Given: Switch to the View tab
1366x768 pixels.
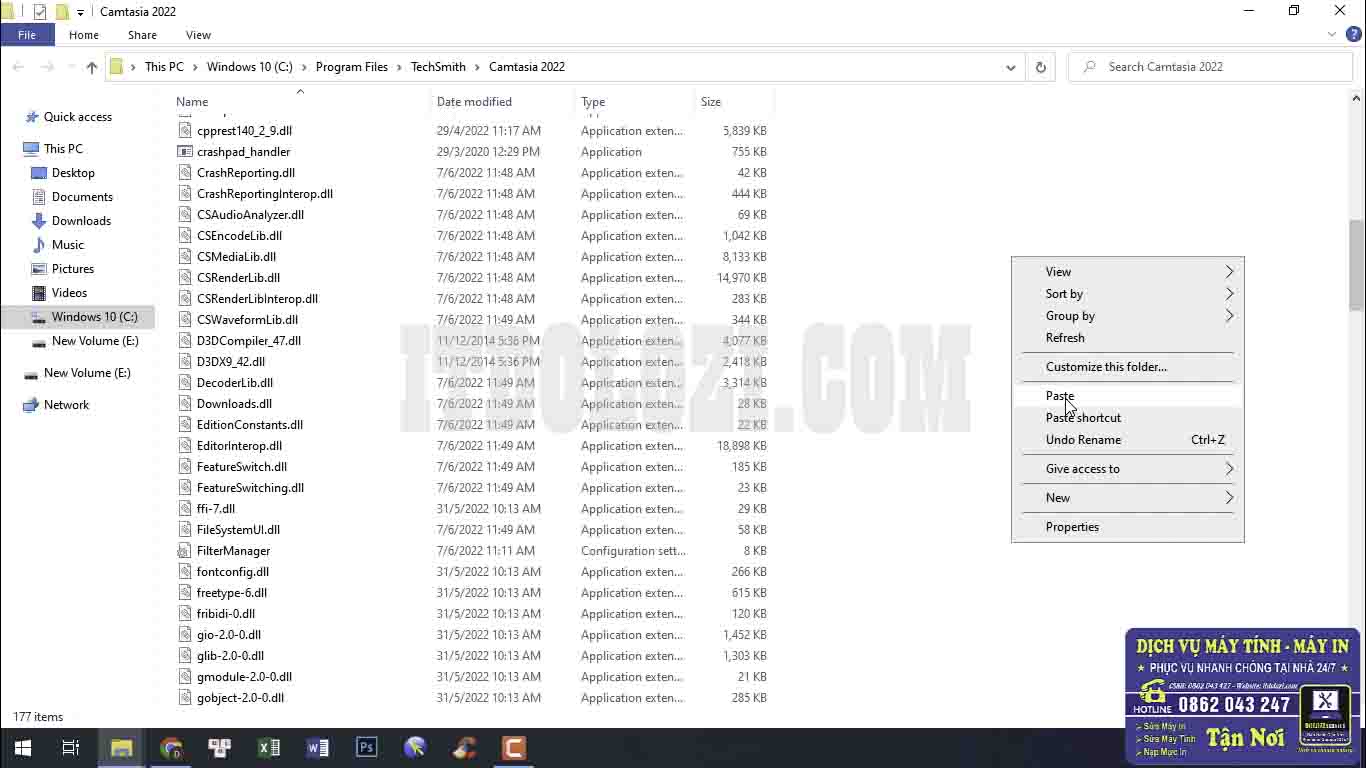Looking at the screenshot, I should pyautogui.click(x=197, y=34).
